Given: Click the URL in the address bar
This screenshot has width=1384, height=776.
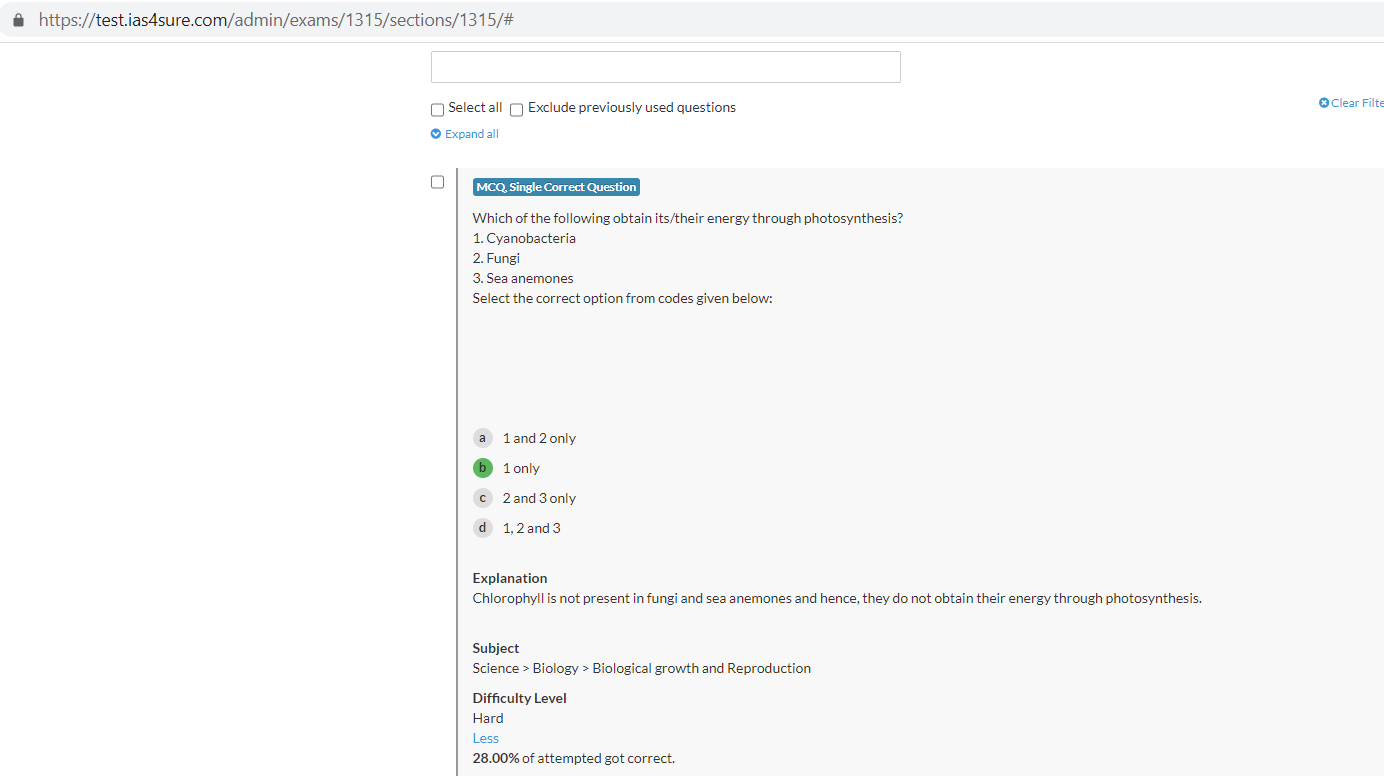Looking at the screenshot, I should (276, 20).
